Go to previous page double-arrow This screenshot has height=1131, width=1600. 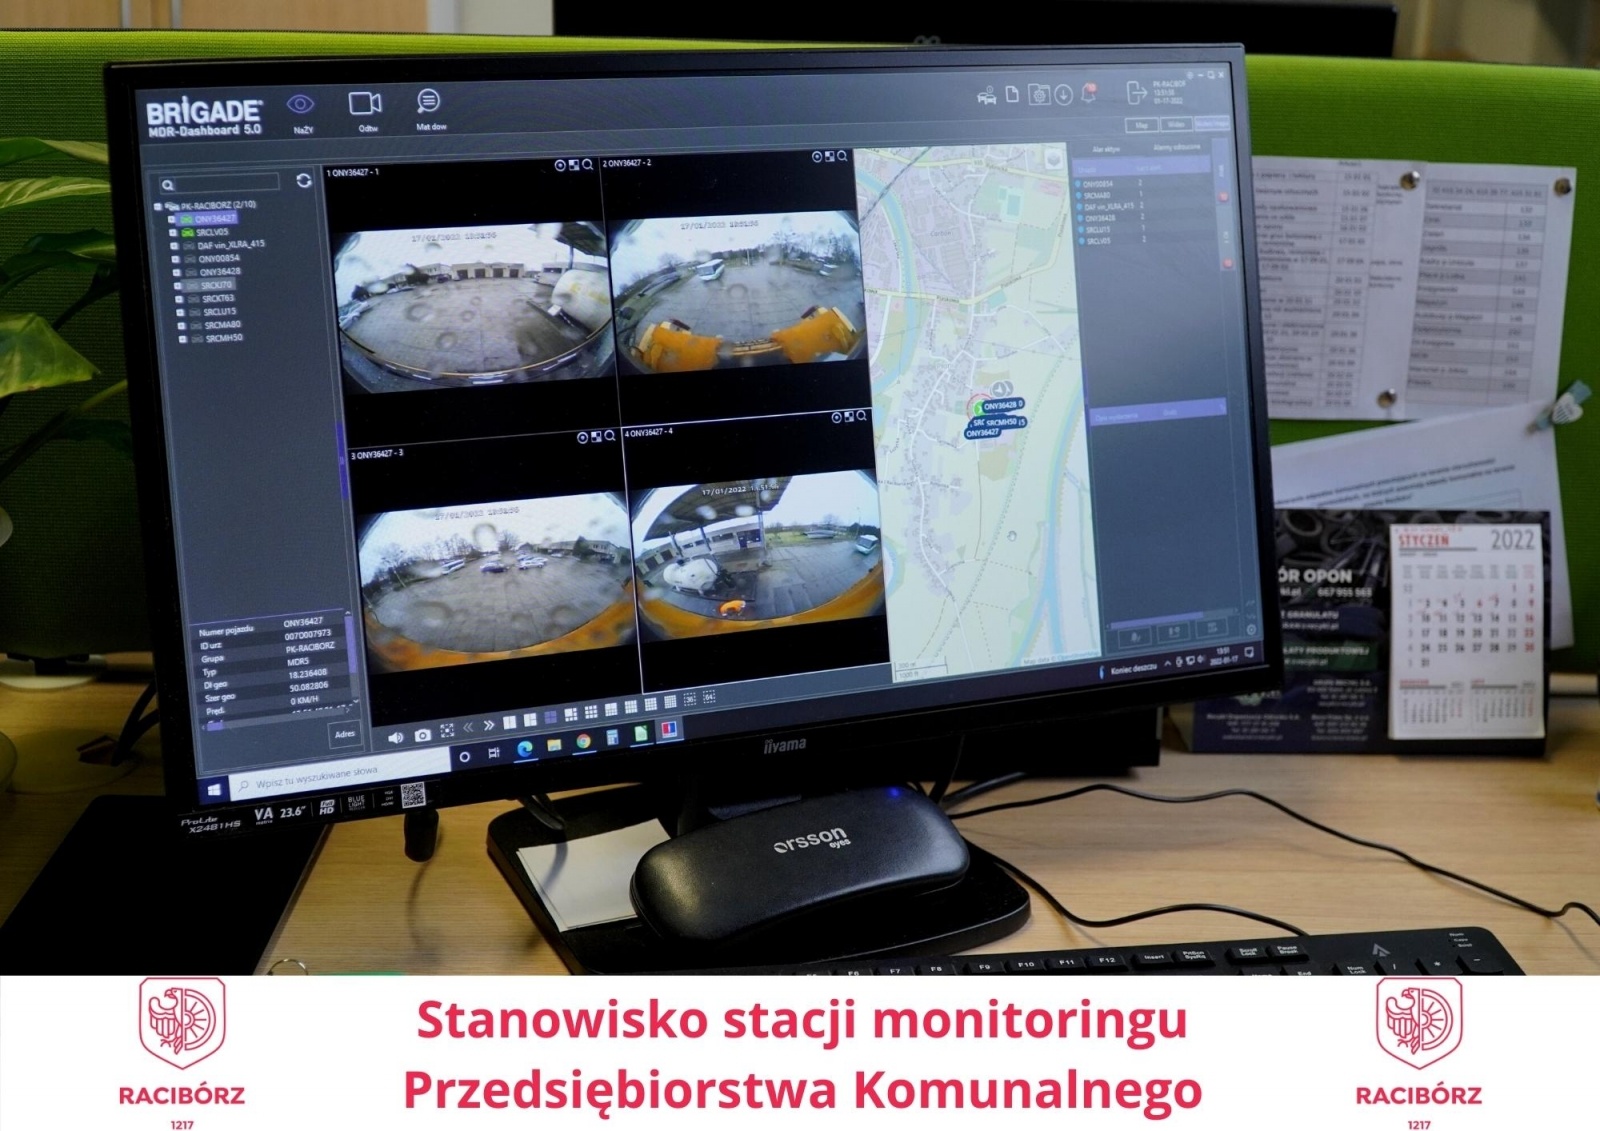click(468, 727)
